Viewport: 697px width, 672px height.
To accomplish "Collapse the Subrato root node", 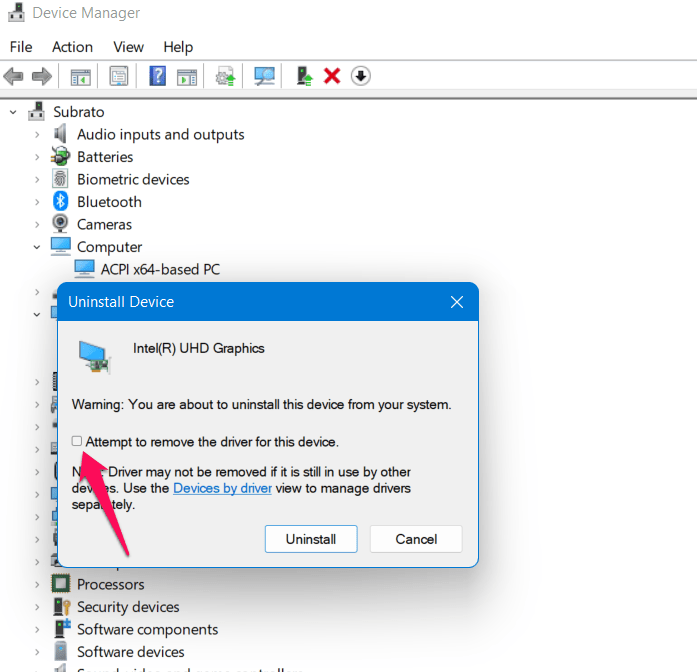I will pos(13,112).
